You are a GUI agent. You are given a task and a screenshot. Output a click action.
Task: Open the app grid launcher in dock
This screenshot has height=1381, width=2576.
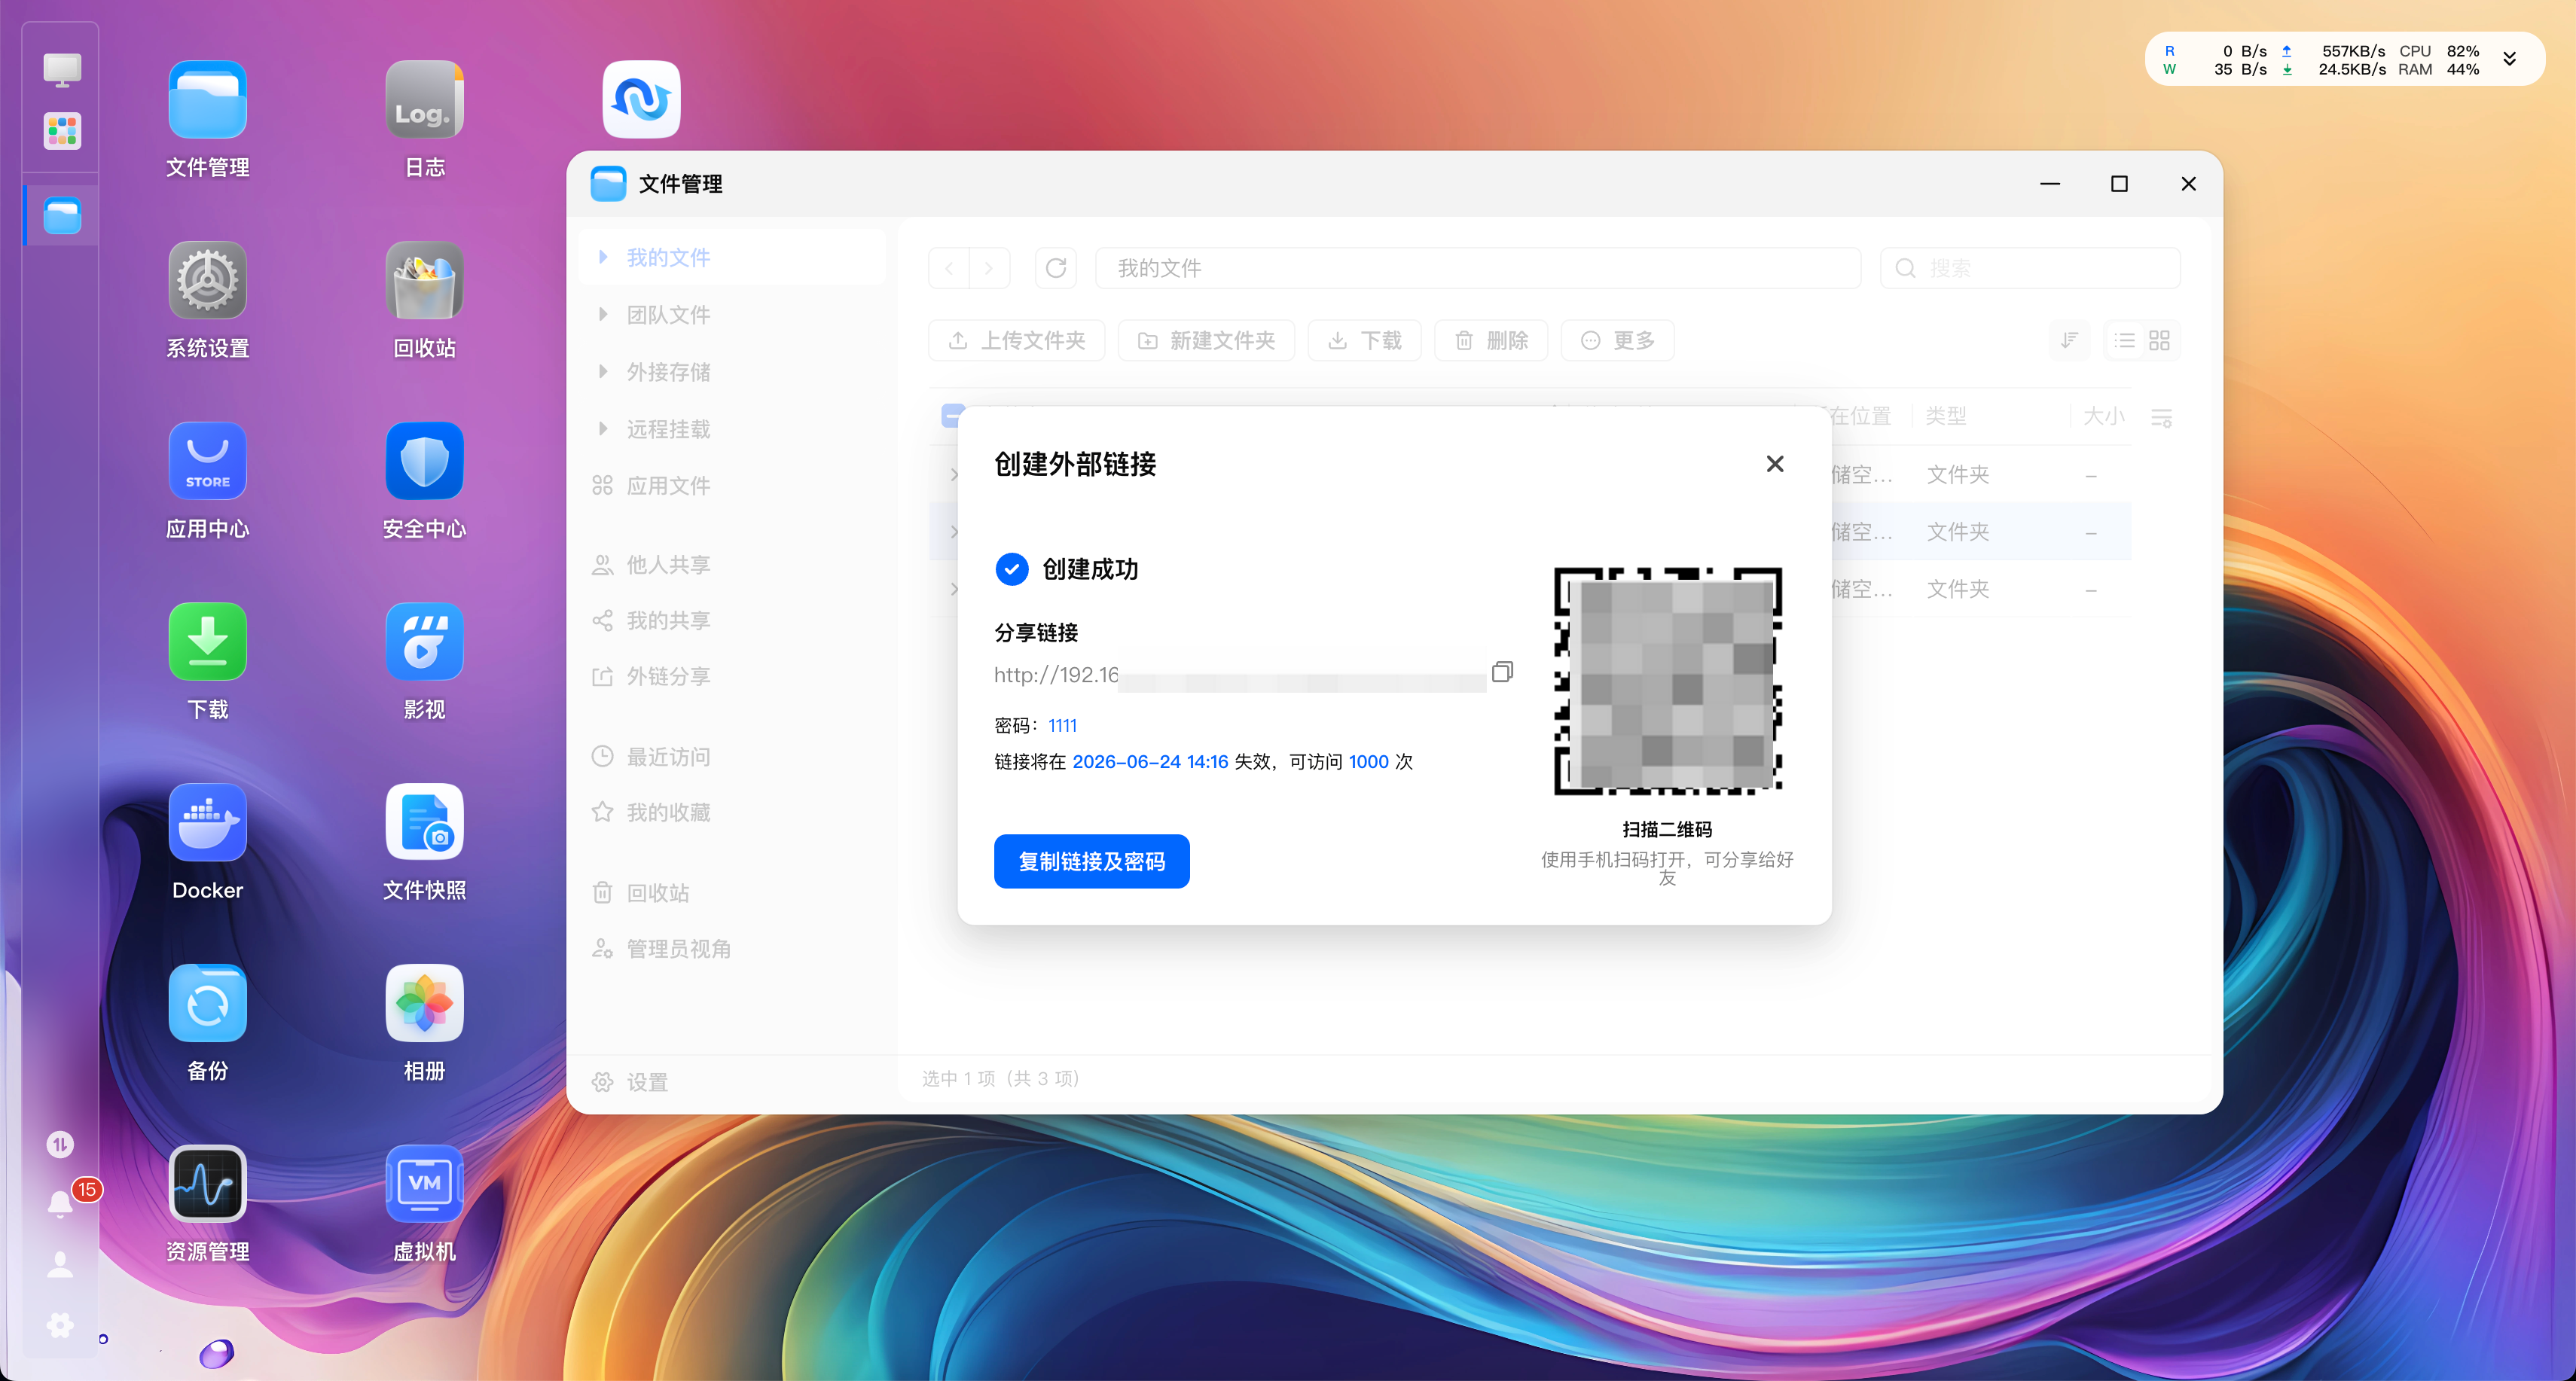(x=62, y=131)
